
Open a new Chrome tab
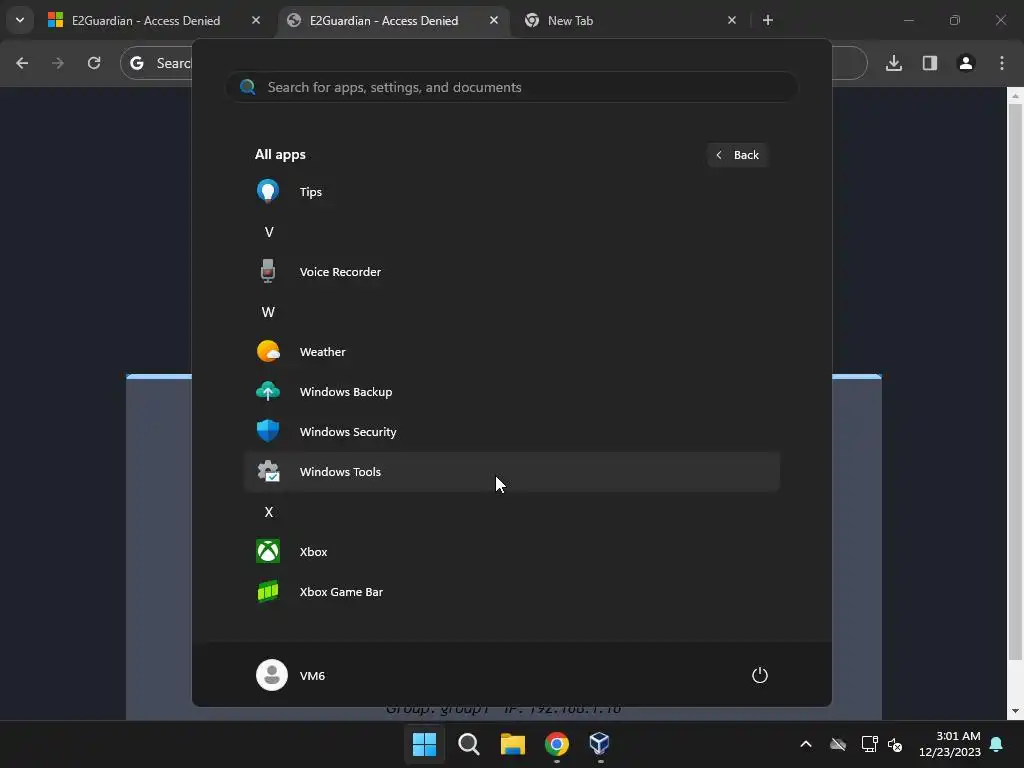coord(768,20)
